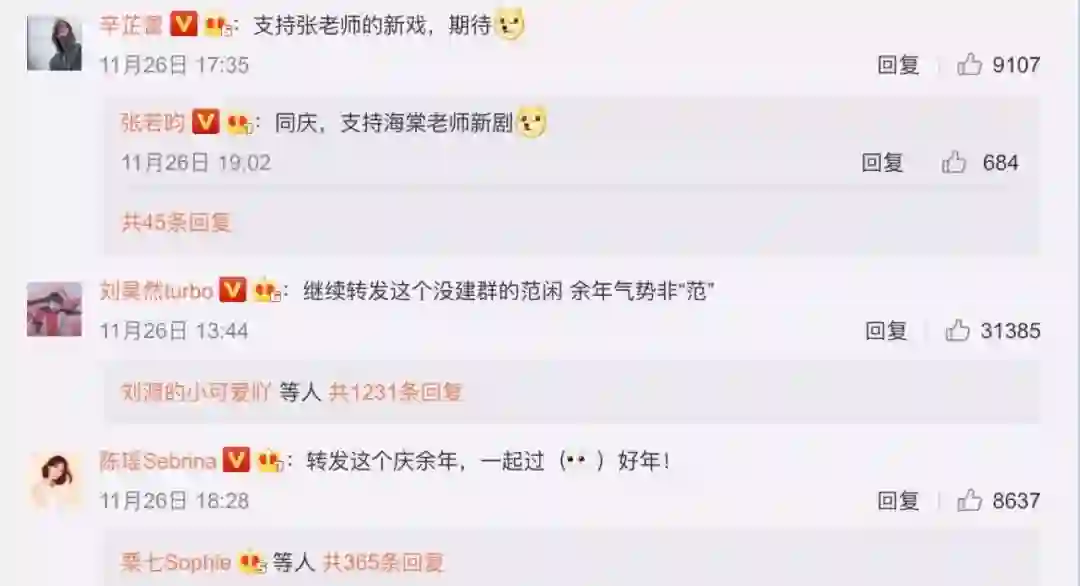
Task: Open the top commenter's avatar in dark hoodie
Action: click(54, 43)
